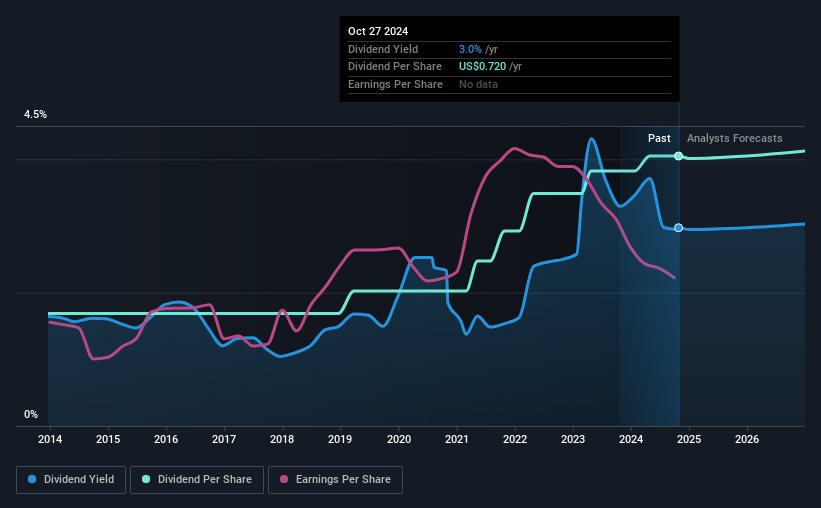
Task: Click the 2015 x-axis label
Action: [x=108, y=439]
